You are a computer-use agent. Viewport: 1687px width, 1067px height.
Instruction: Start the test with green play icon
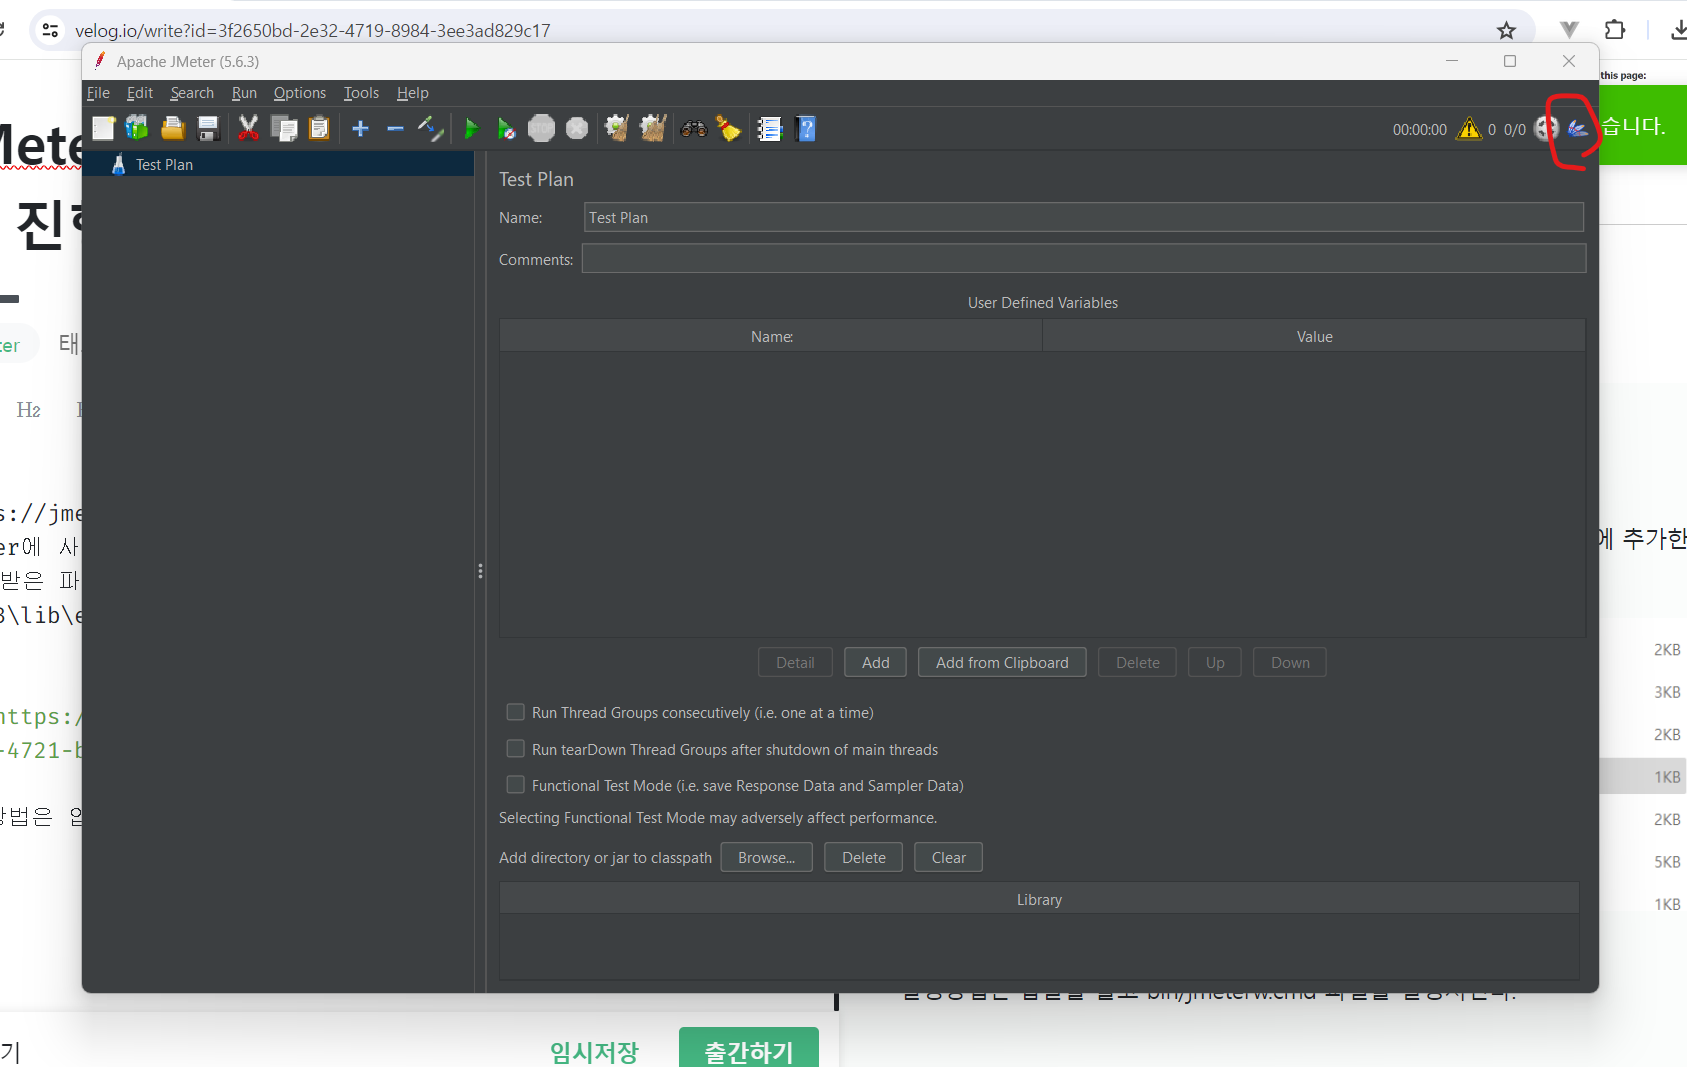472,128
